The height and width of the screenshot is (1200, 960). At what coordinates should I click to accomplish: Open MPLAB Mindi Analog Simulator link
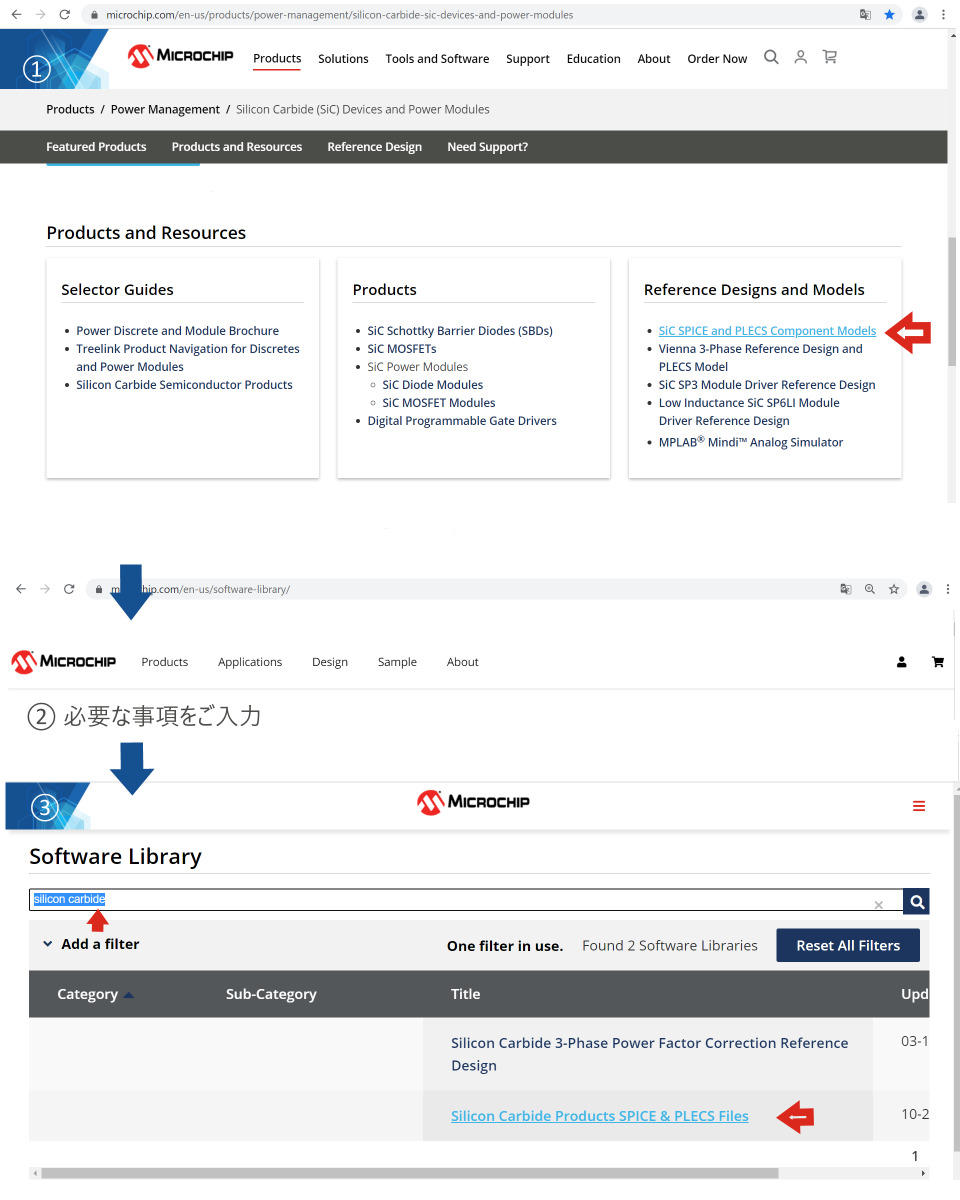pyautogui.click(x=751, y=442)
